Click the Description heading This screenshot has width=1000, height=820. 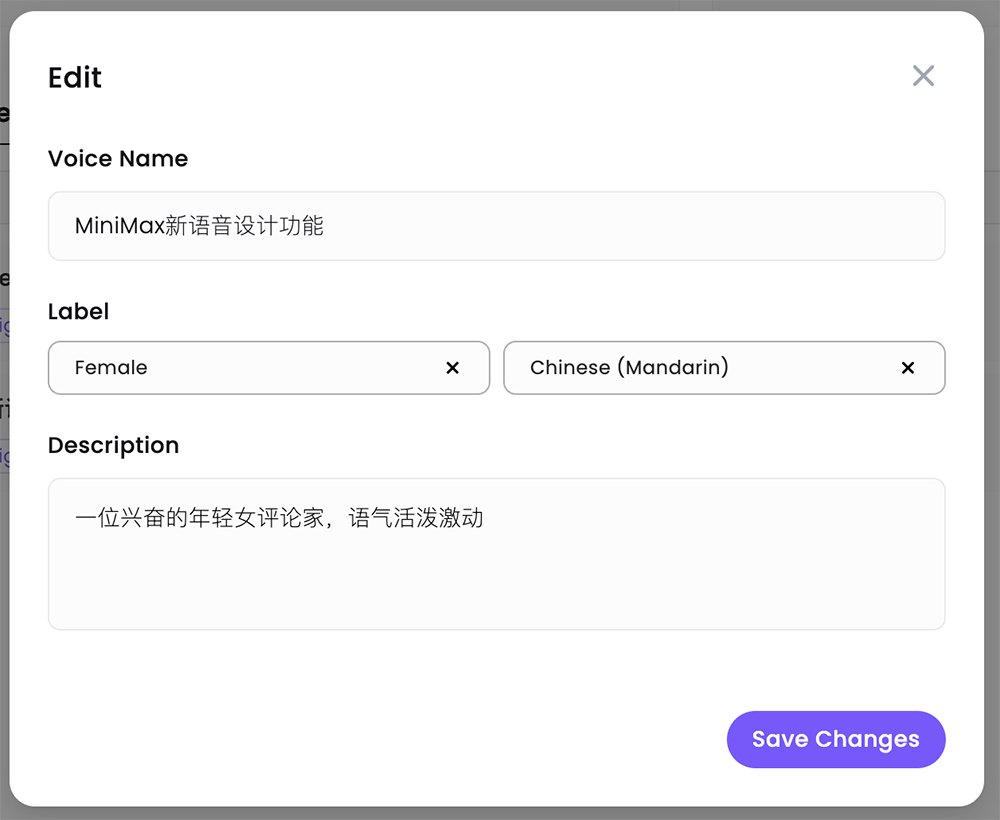(x=113, y=445)
